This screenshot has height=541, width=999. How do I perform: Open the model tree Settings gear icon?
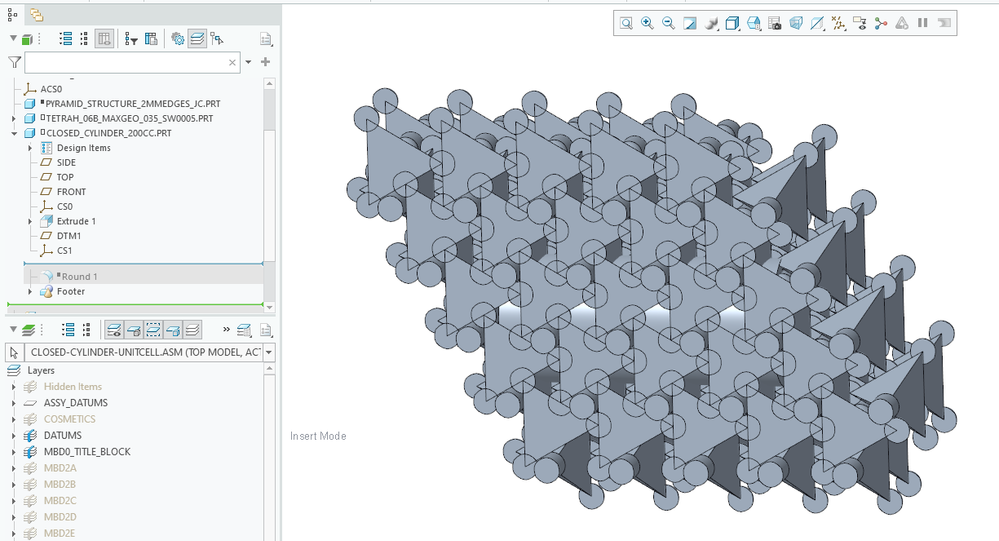177,39
